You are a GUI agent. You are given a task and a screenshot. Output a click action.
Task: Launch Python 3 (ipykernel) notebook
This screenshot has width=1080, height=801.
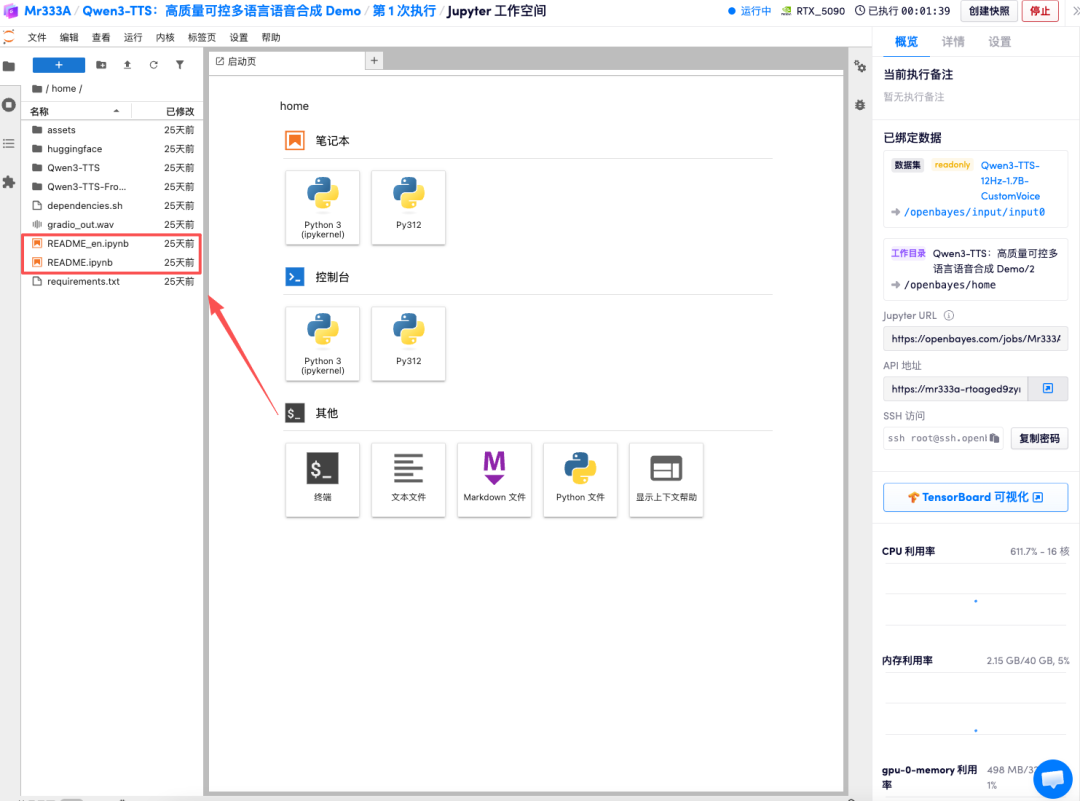[322, 207]
